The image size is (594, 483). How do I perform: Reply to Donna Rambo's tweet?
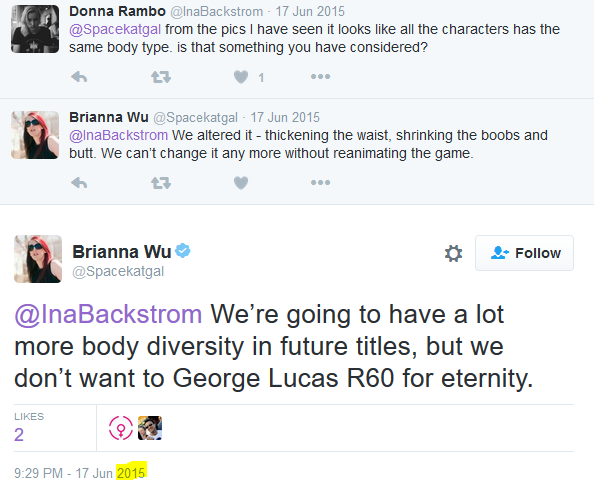(x=79, y=77)
